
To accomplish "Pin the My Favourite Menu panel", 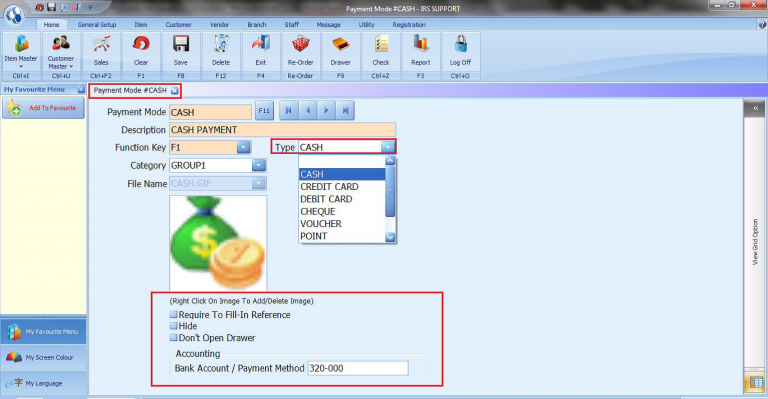I will point(81,90).
